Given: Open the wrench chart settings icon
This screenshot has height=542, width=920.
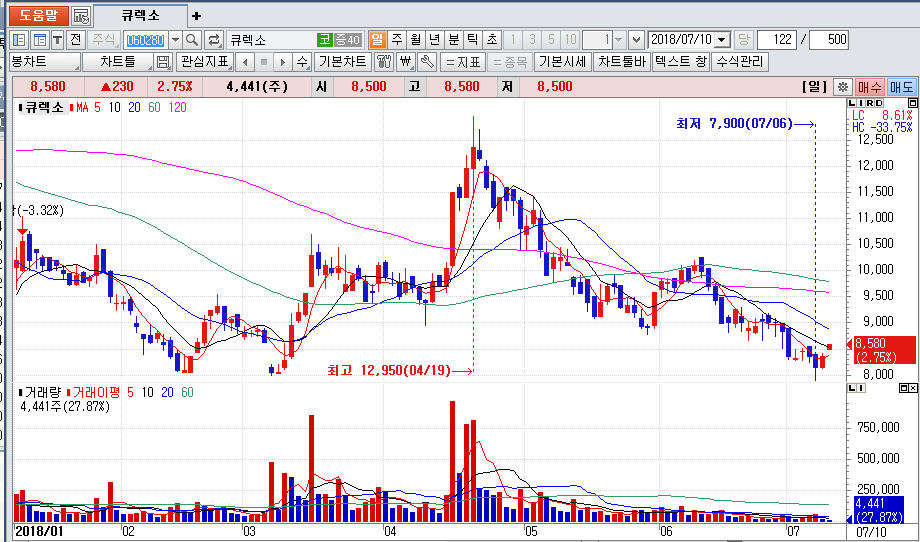Looking at the screenshot, I should coord(427,62).
